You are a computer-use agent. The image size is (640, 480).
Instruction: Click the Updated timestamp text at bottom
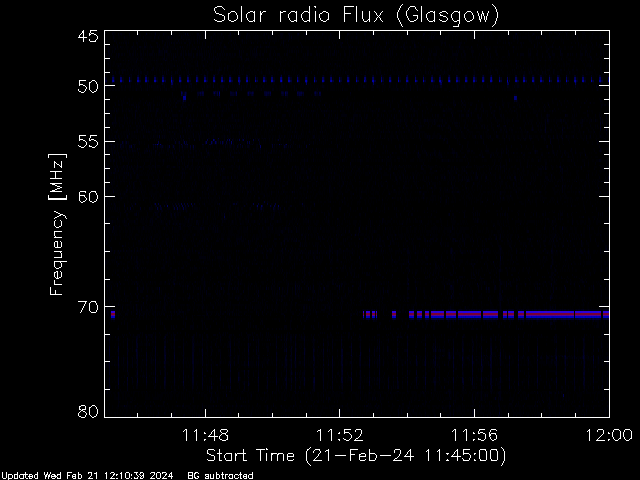point(87,476)
